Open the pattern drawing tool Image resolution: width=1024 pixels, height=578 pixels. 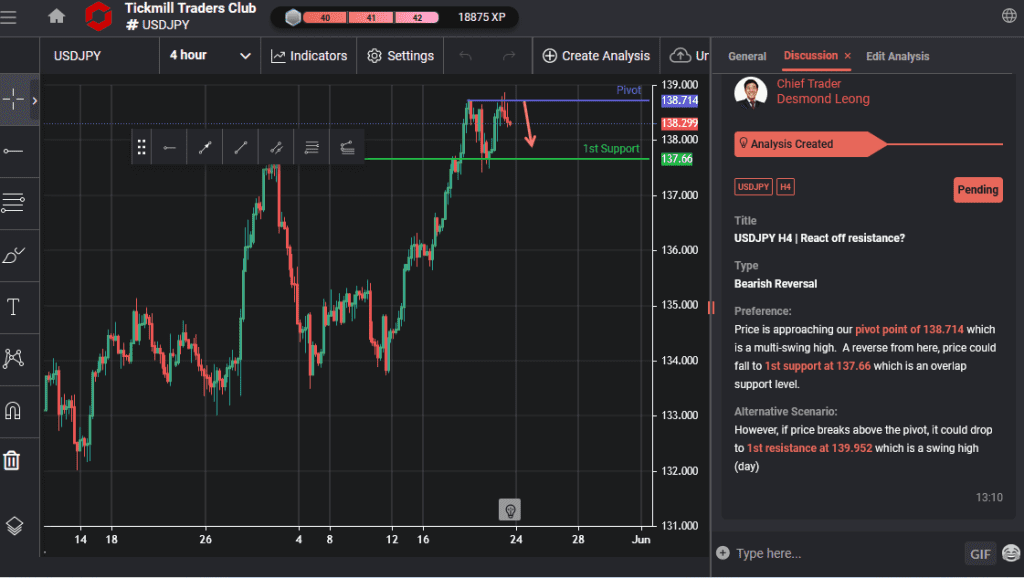15,357
